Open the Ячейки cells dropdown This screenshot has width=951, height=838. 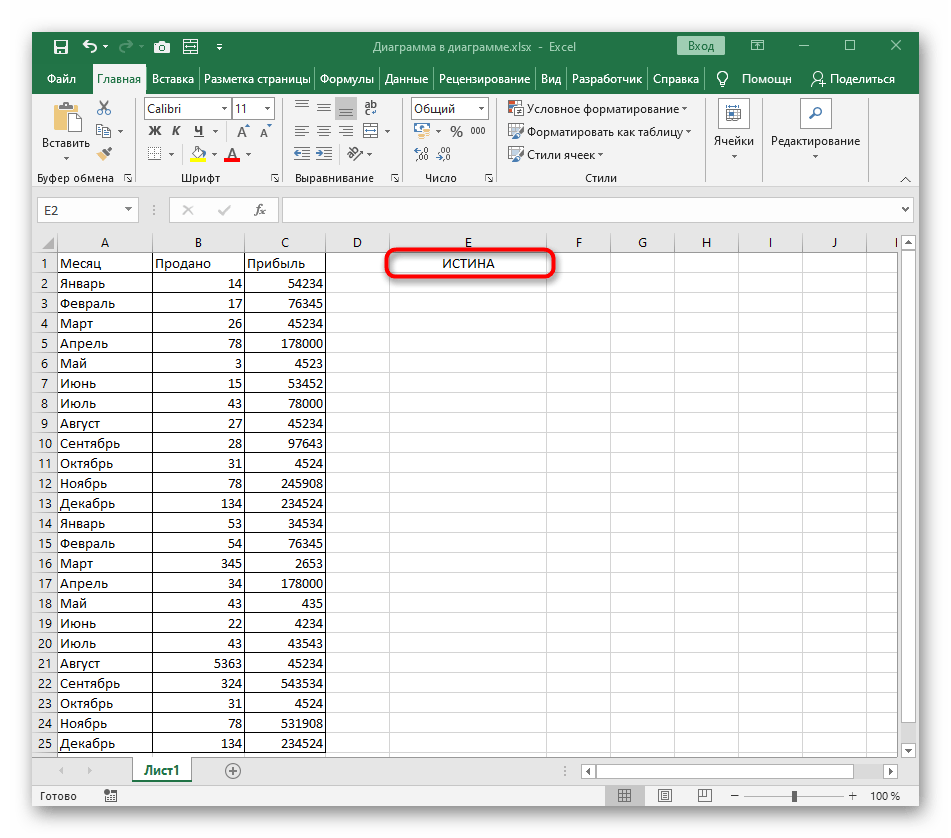coord(733,130)
